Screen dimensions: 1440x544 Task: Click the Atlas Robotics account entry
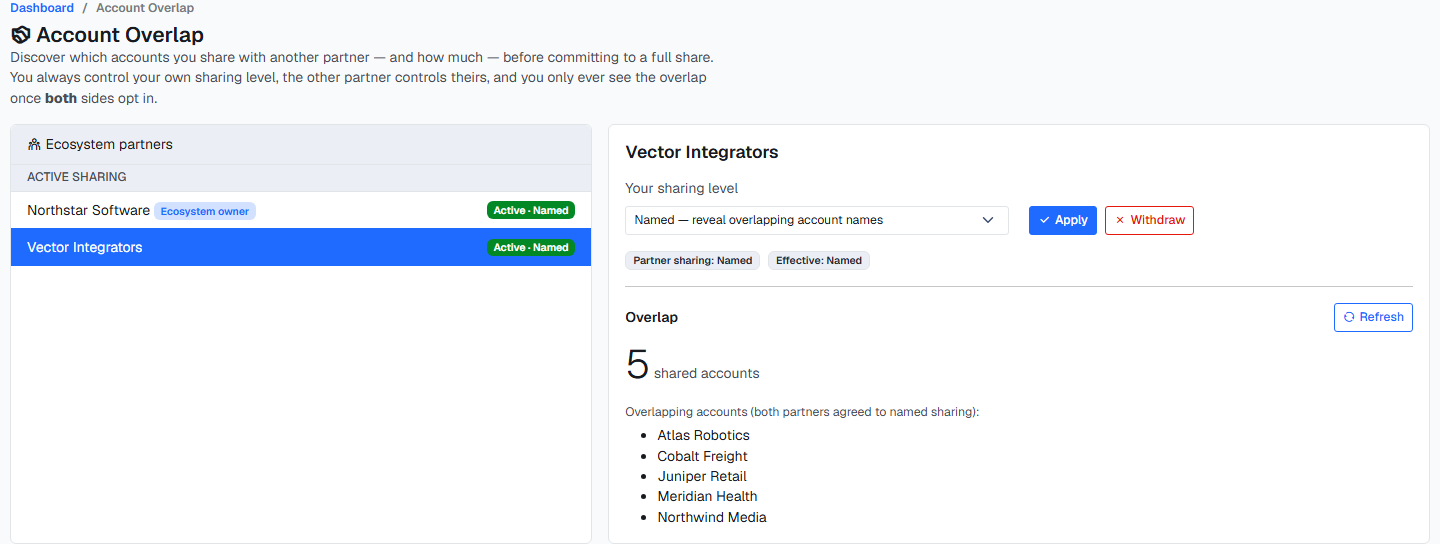pos(703,435)
